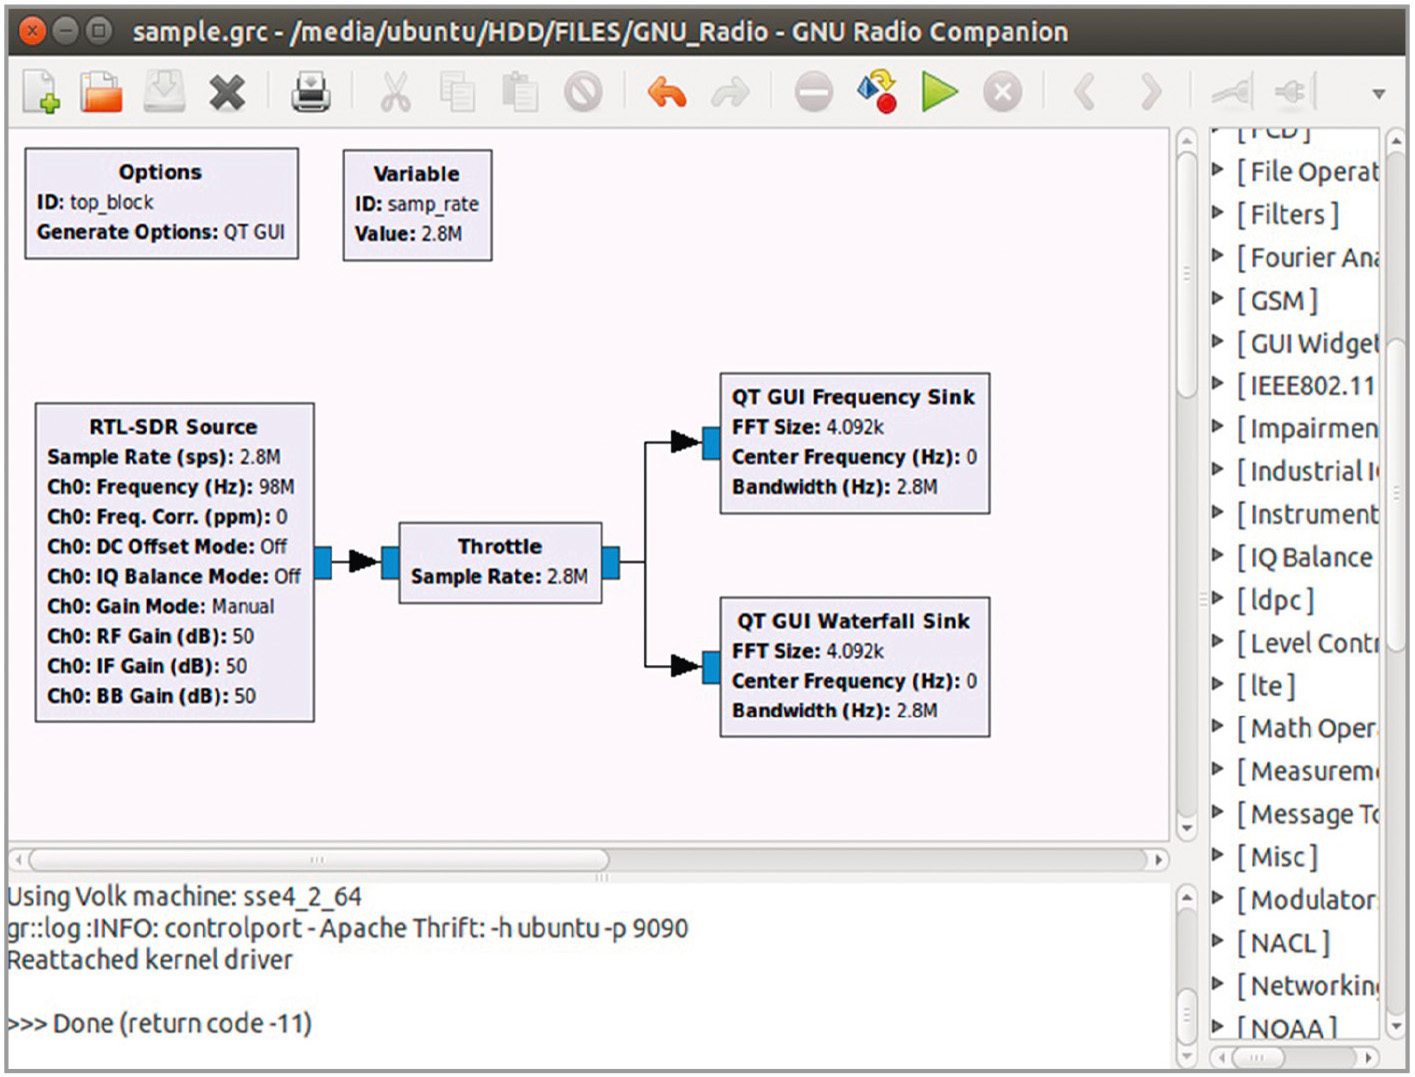Select the Measurement tree entry
This screenshot has width=1415, height=1077.
point(1307,771)
